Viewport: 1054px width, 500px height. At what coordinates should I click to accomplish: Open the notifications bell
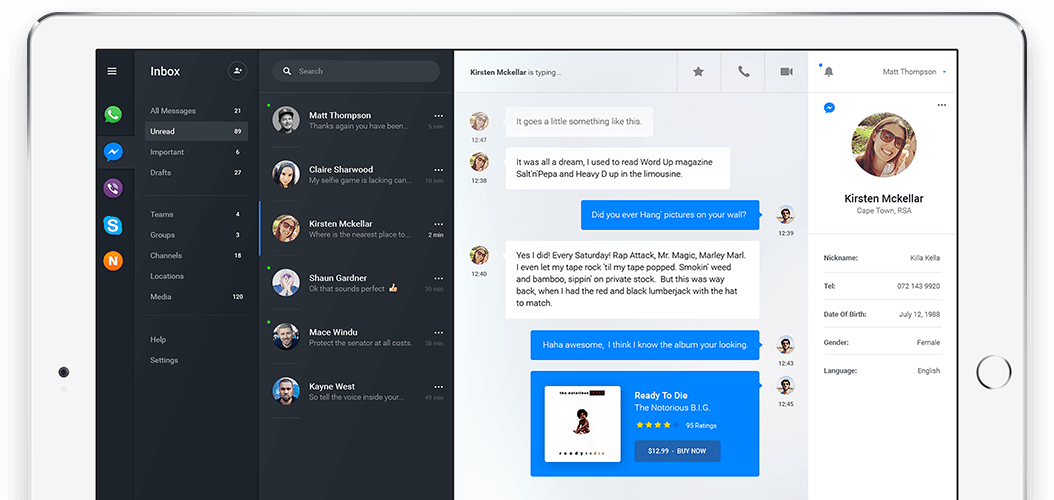(x=828, y=72)
